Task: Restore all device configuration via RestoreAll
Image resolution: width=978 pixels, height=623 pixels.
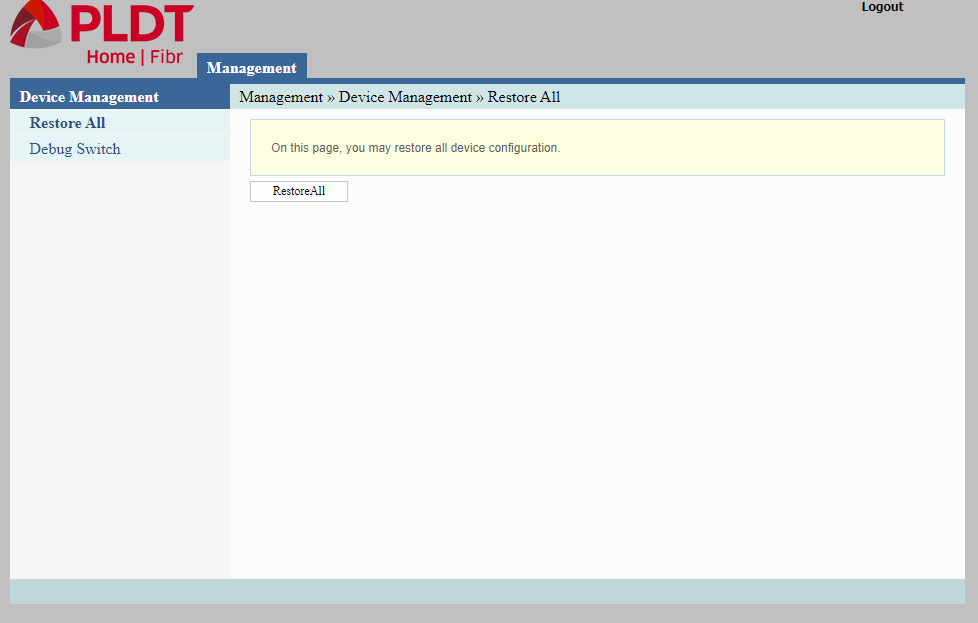Action: (298, 191)
